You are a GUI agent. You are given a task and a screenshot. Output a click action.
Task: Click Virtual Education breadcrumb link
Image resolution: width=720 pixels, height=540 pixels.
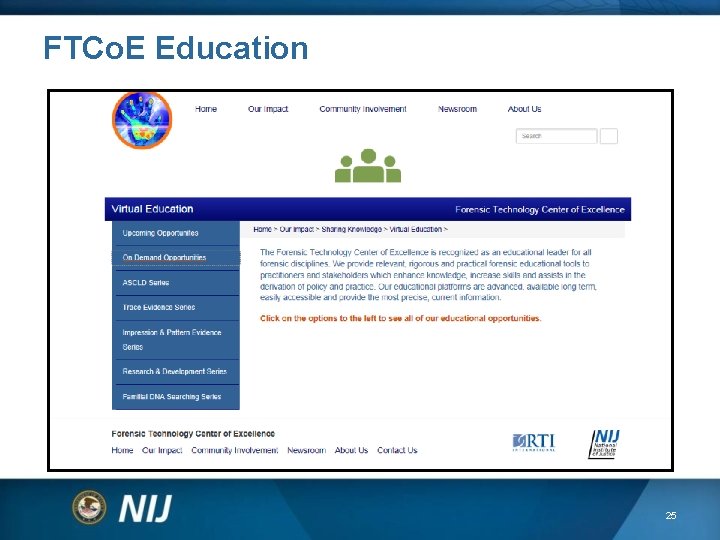click(x=416, y=229)
